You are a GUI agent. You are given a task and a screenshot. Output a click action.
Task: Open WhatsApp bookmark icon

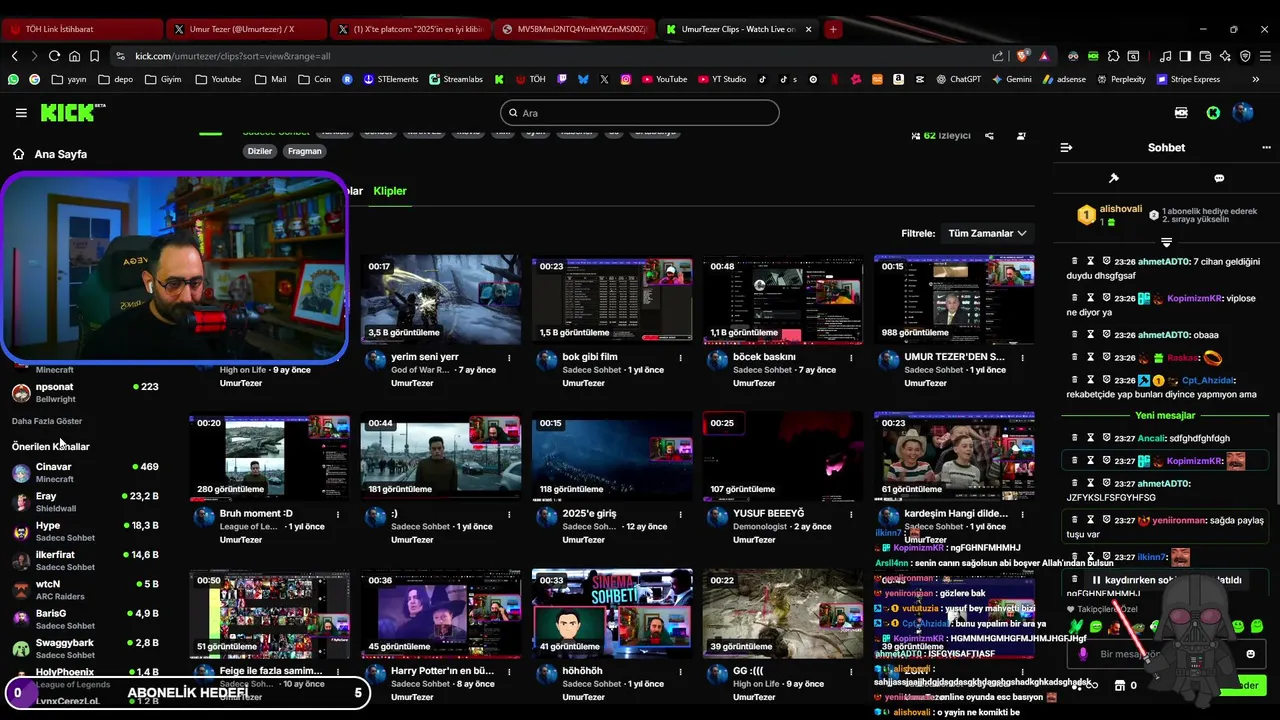(13, 79)
